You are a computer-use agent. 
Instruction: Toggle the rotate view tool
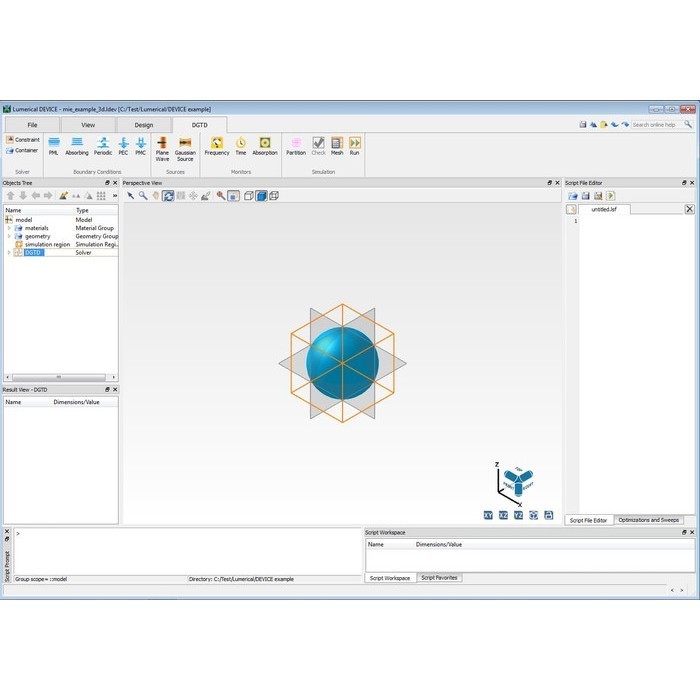168,196
